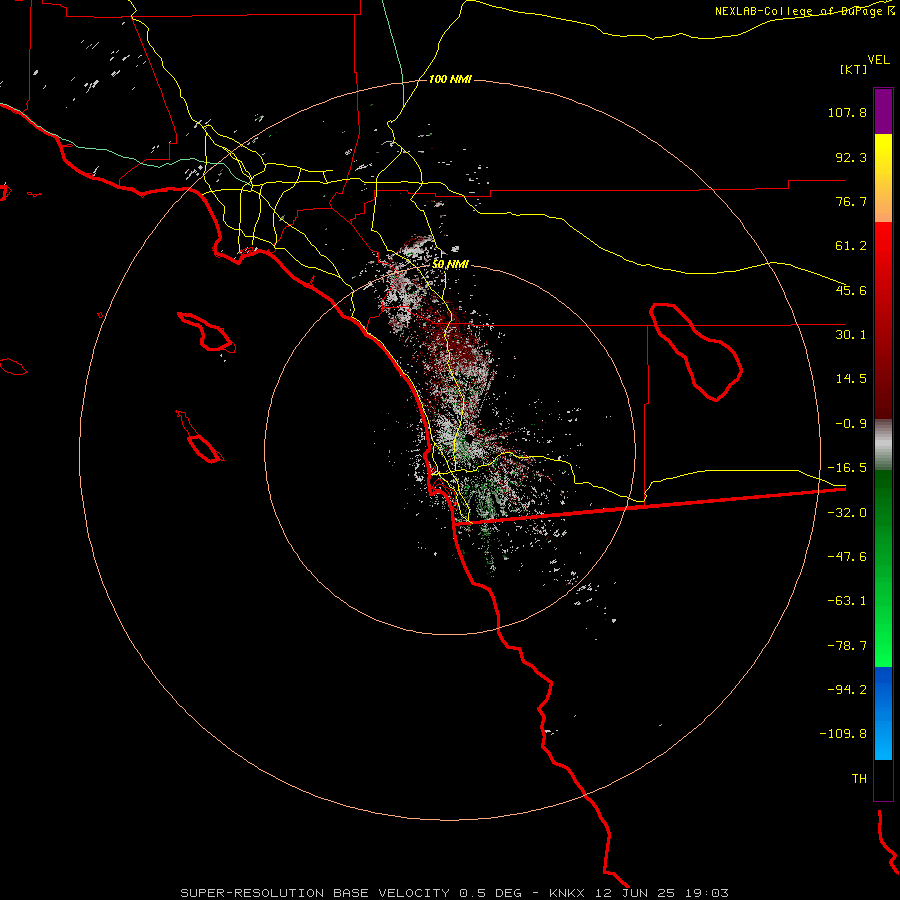Select the -78.7 scale value

point(847,646)
